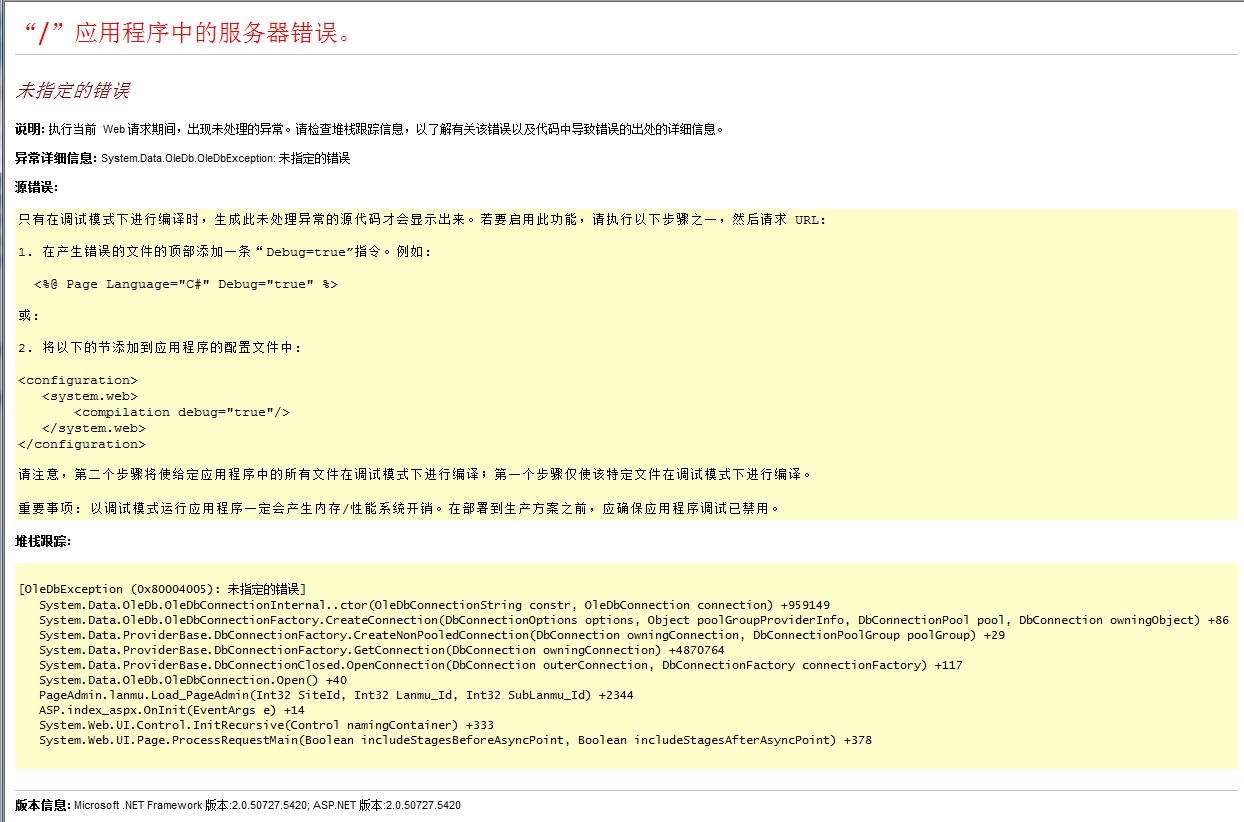Click the "重要事项" debug mode warning paragraph

[x=398, y=508]
